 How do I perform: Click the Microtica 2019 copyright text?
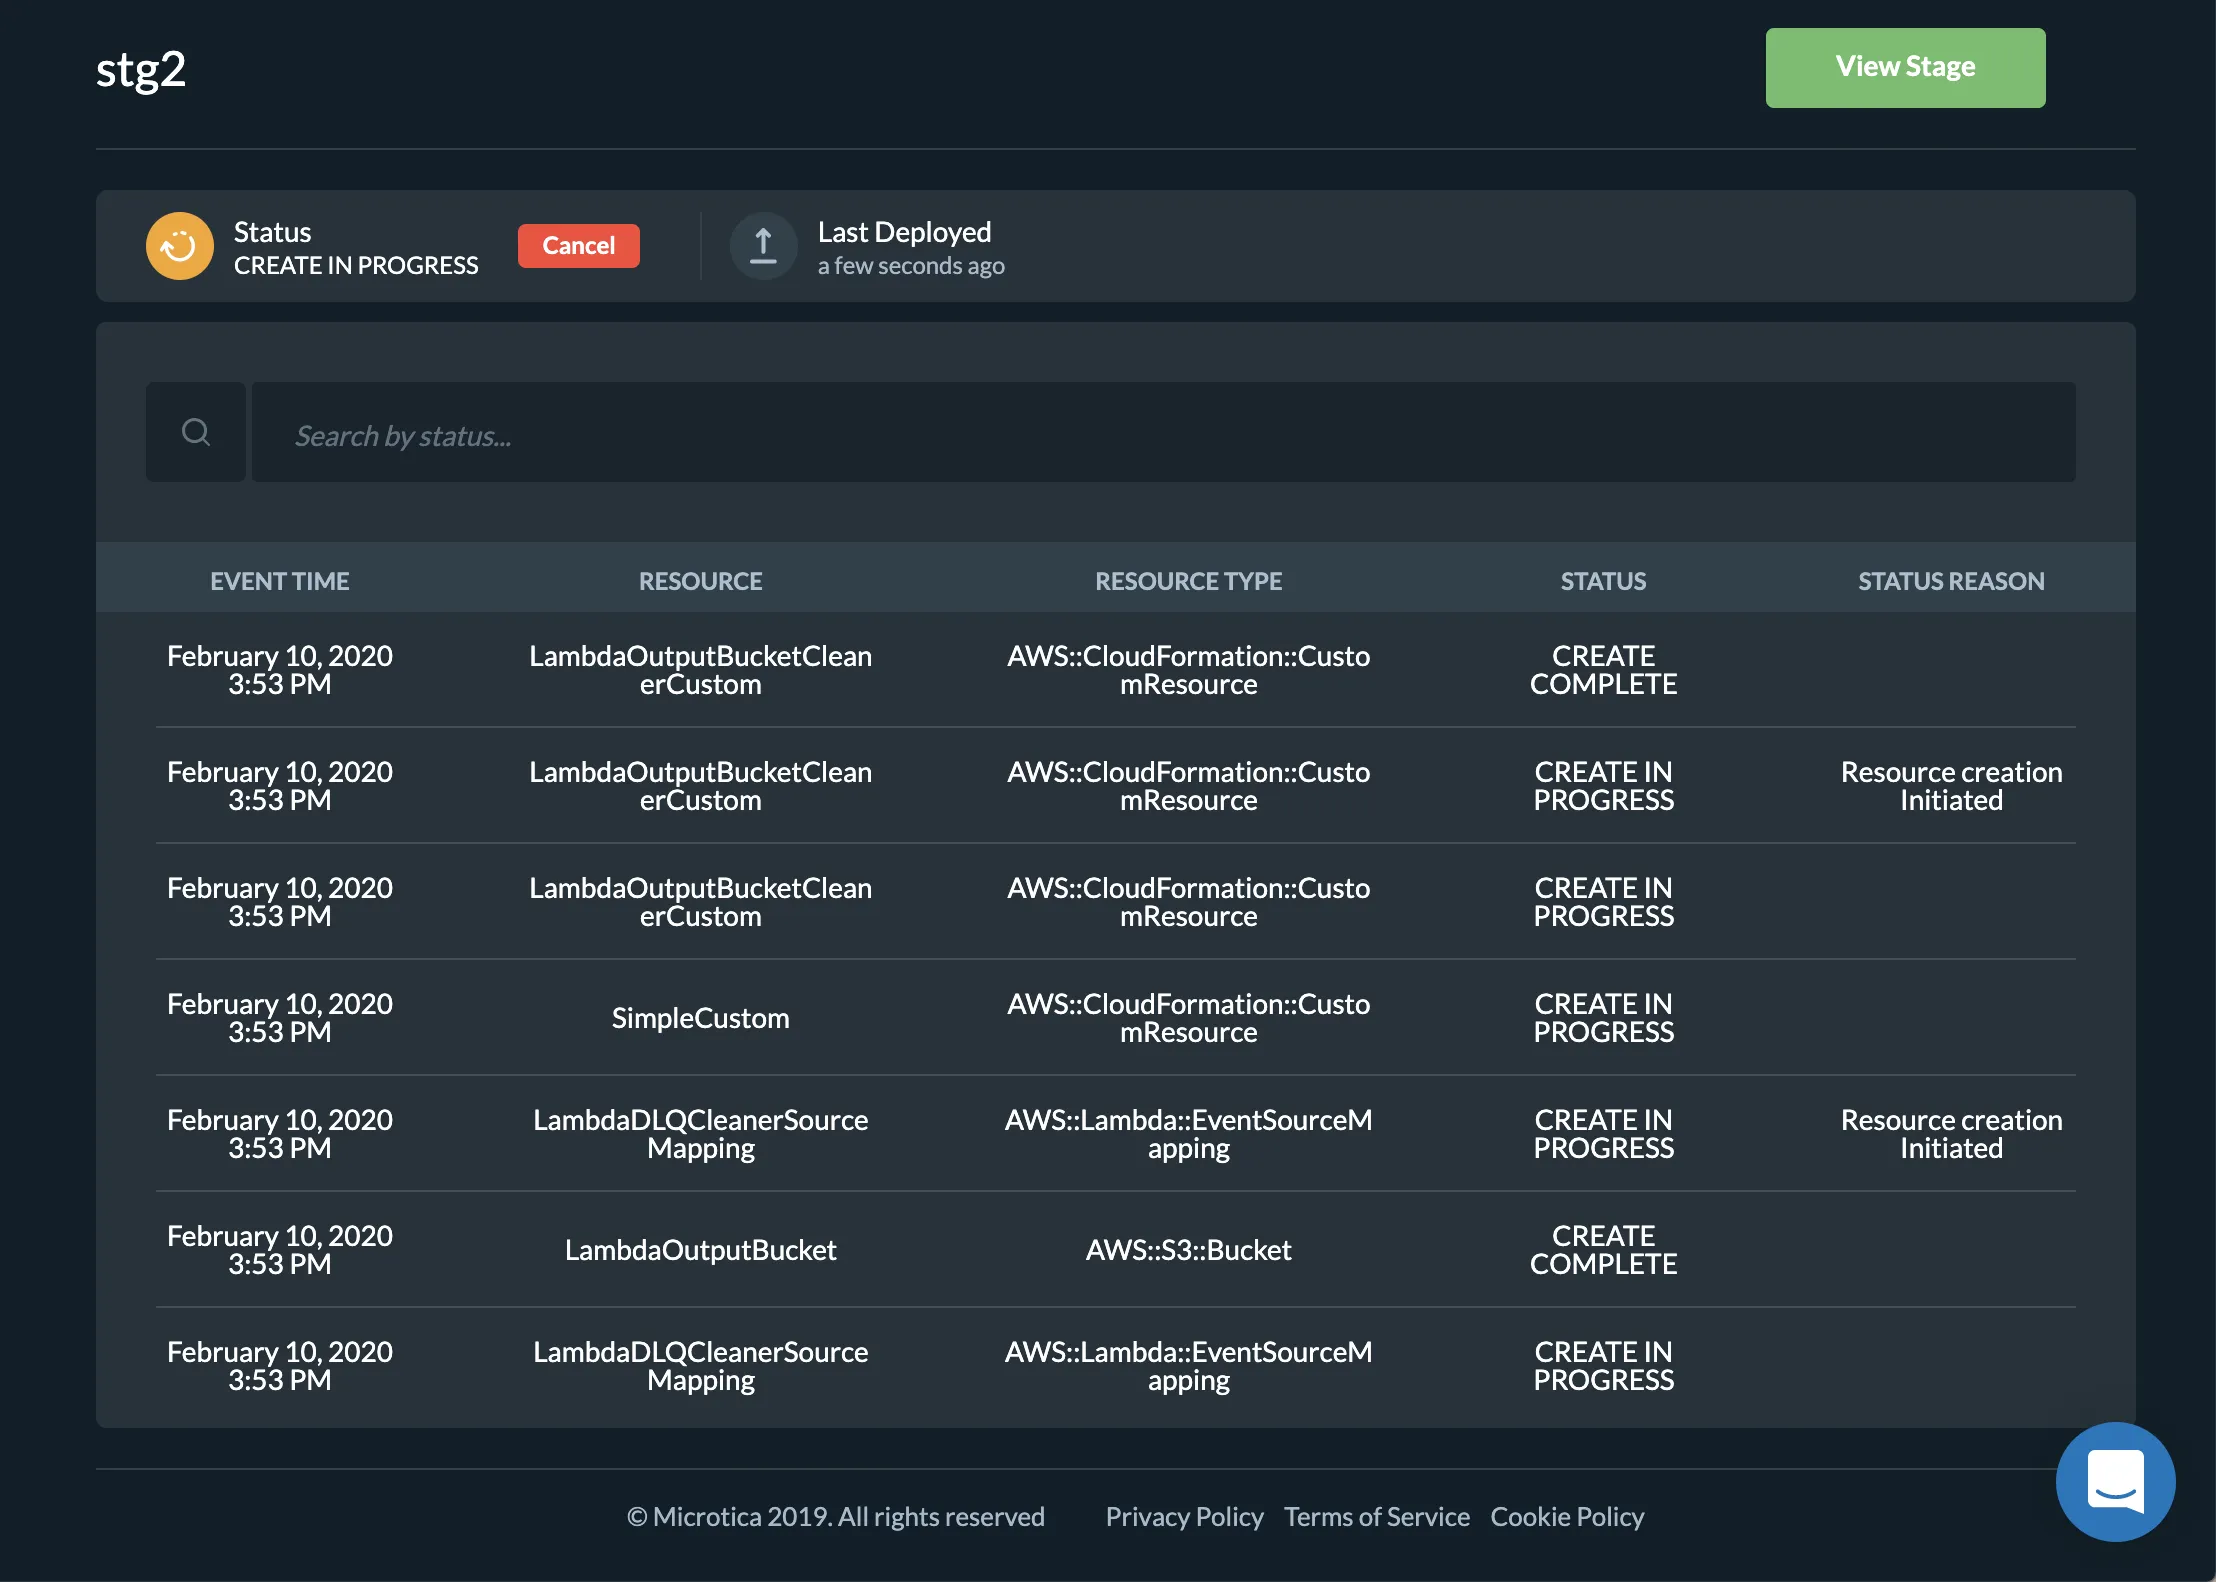click(836, 1517)
